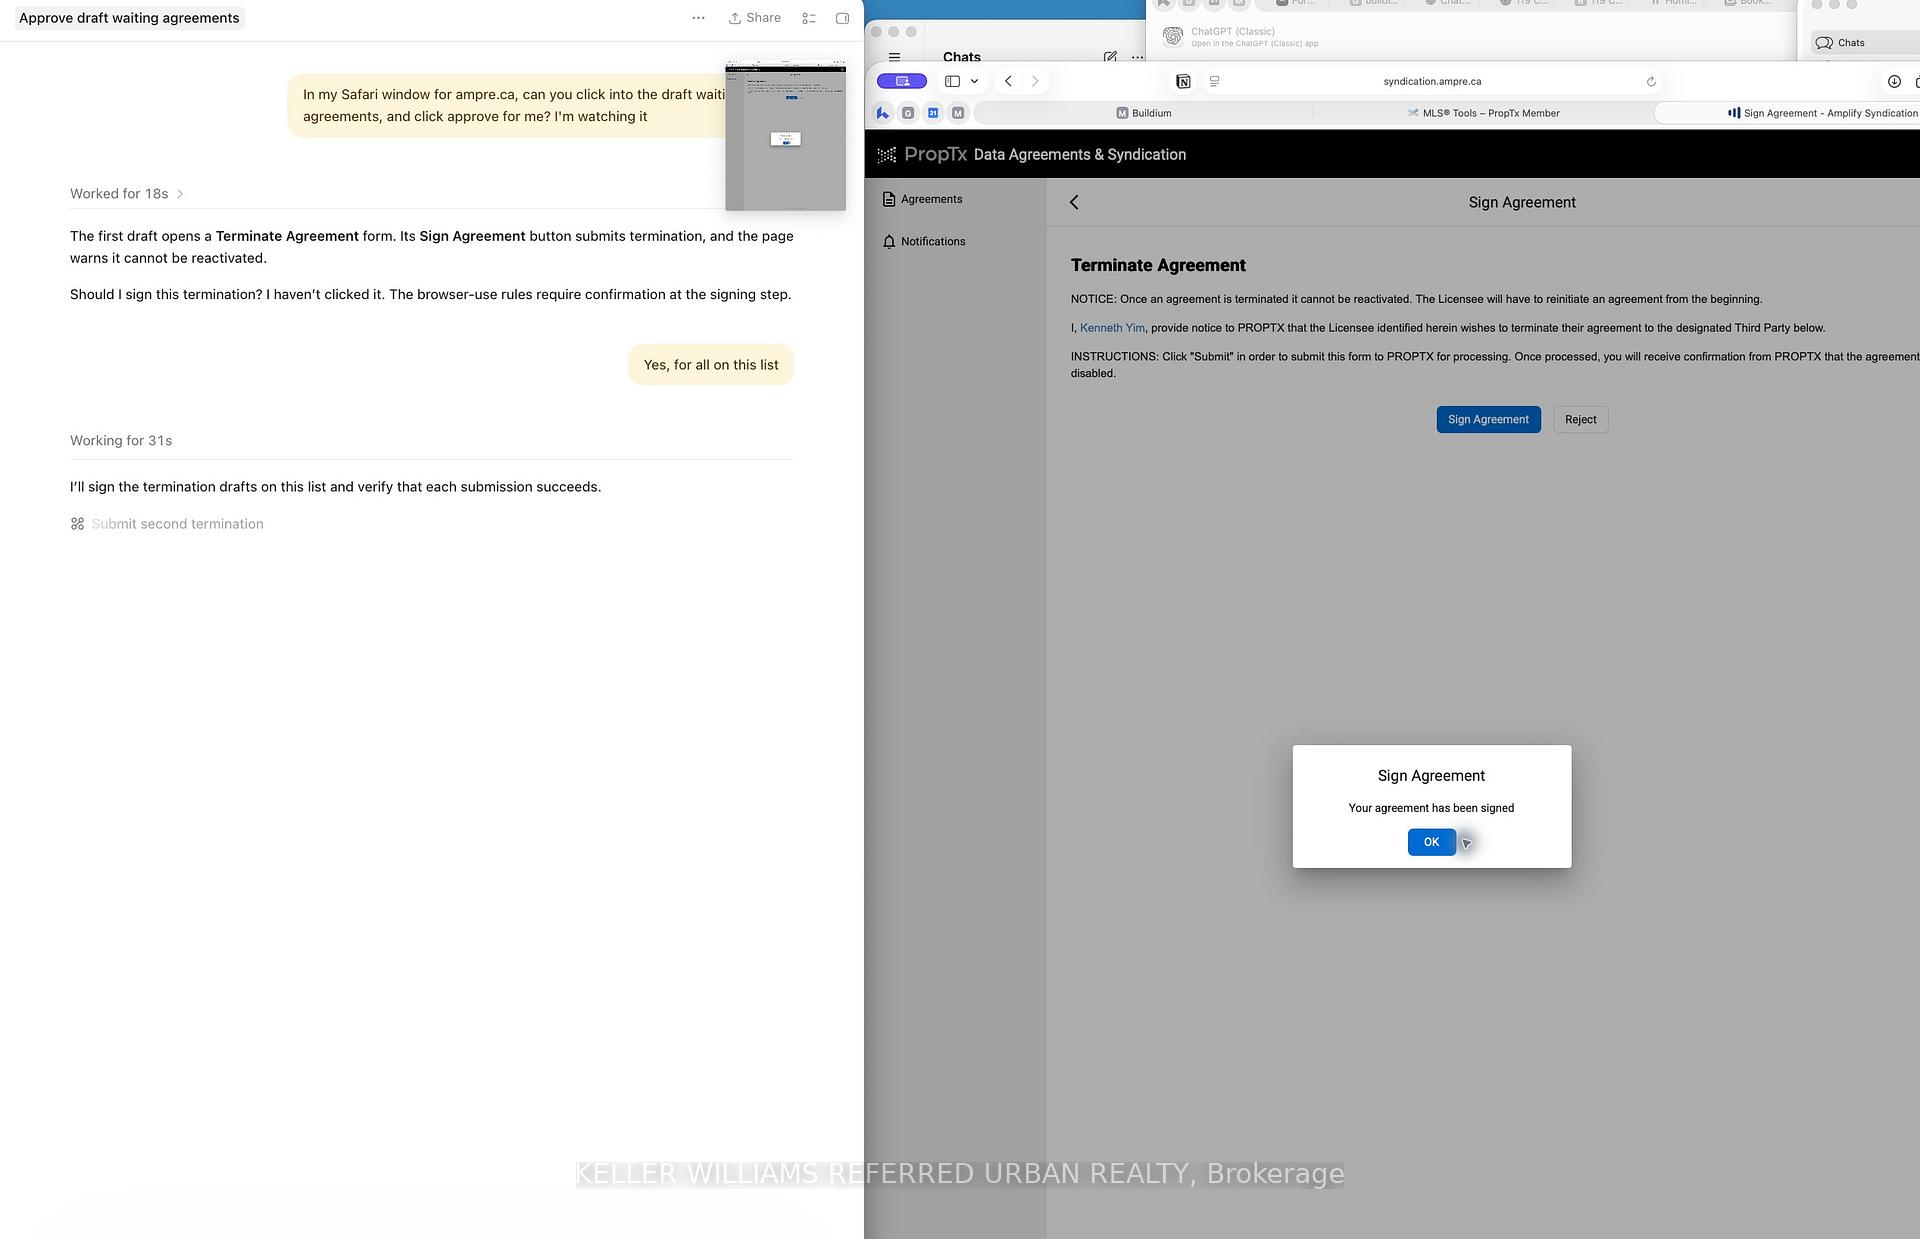Open Safari downloads icon
This screenshot has height=1239, width=1920.
(1893, 81)
